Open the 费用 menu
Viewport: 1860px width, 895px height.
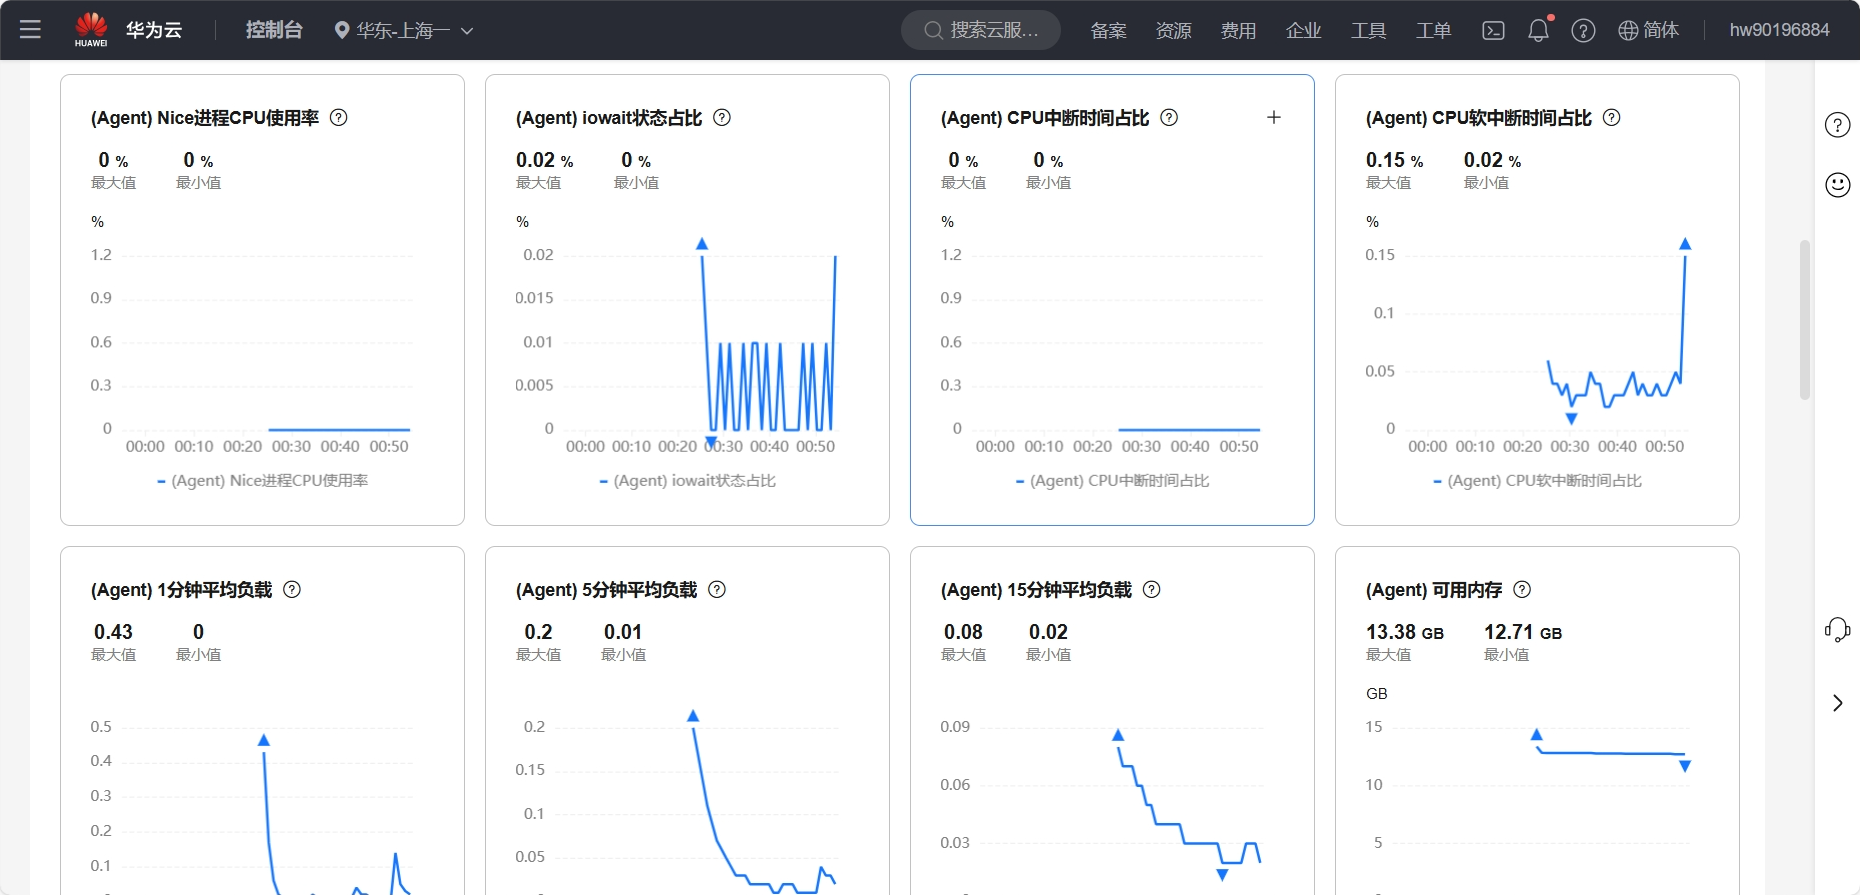point(1238,31)
